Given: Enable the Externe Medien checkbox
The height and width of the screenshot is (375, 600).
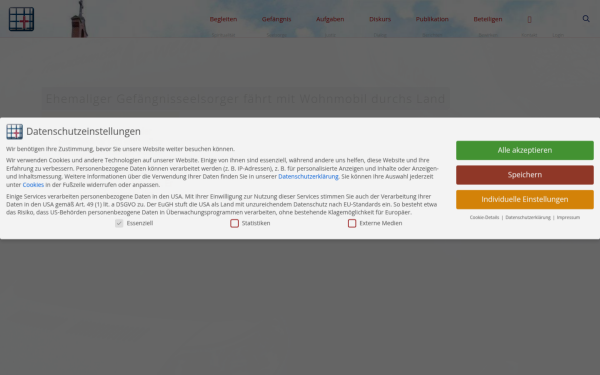Looking at the screenshot, I should point(352,223).
